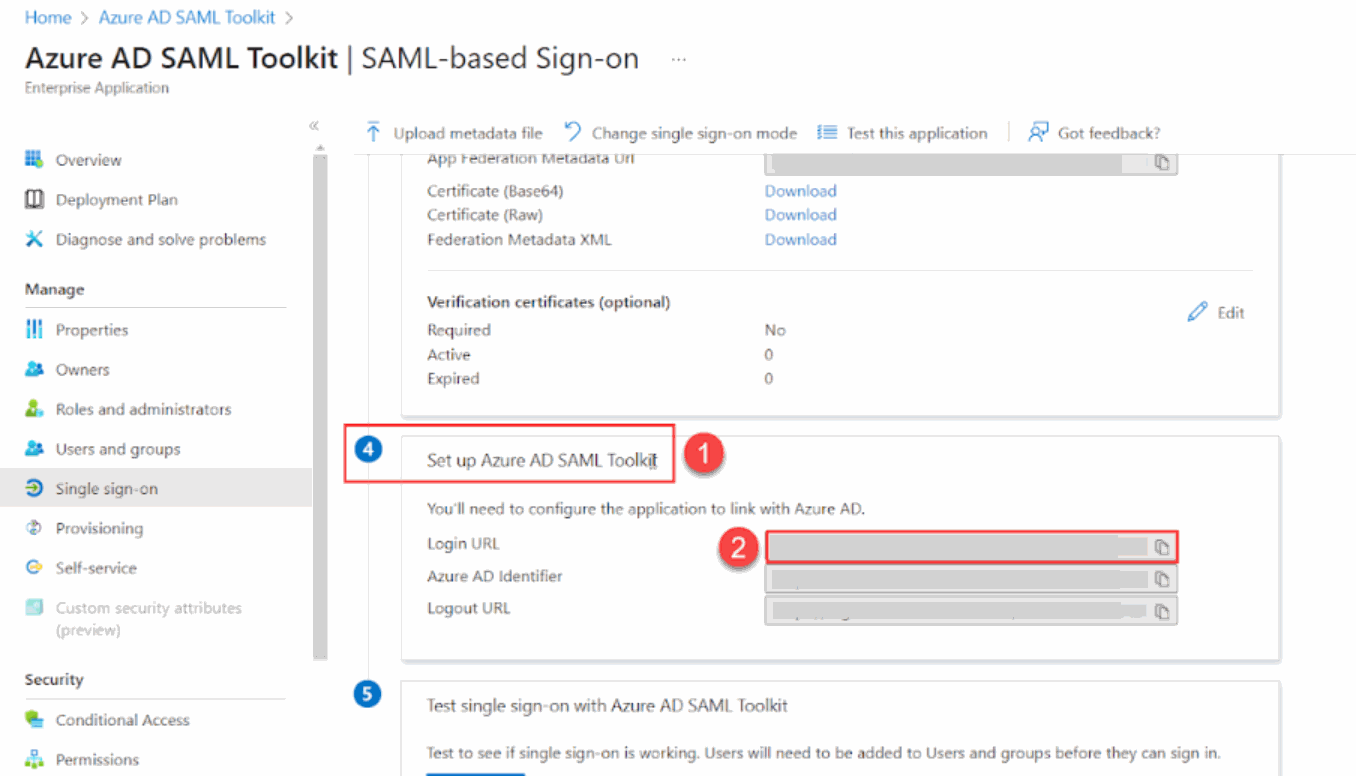Open more options via the ellipsis
The height and width of the screenshot is (776, 1356).
(x=679, y=58)
